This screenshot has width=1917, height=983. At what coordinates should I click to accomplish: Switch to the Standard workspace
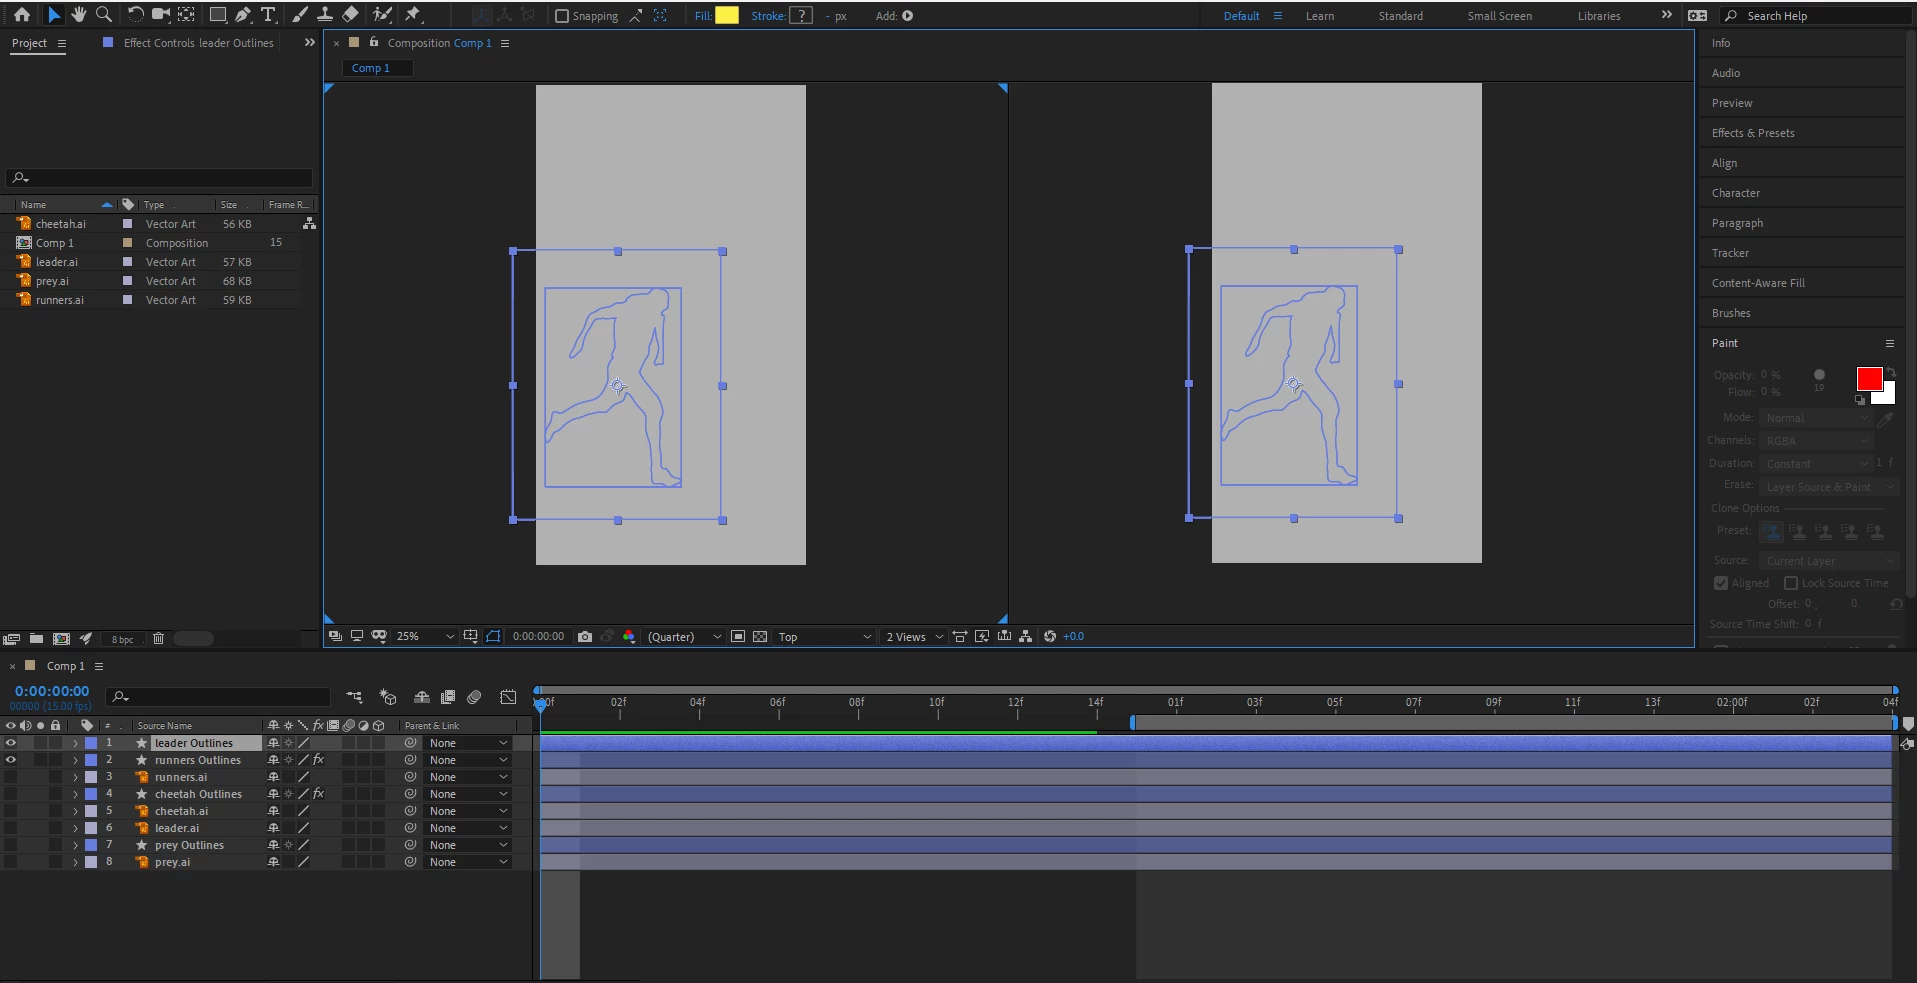[x=1400, y=16]
